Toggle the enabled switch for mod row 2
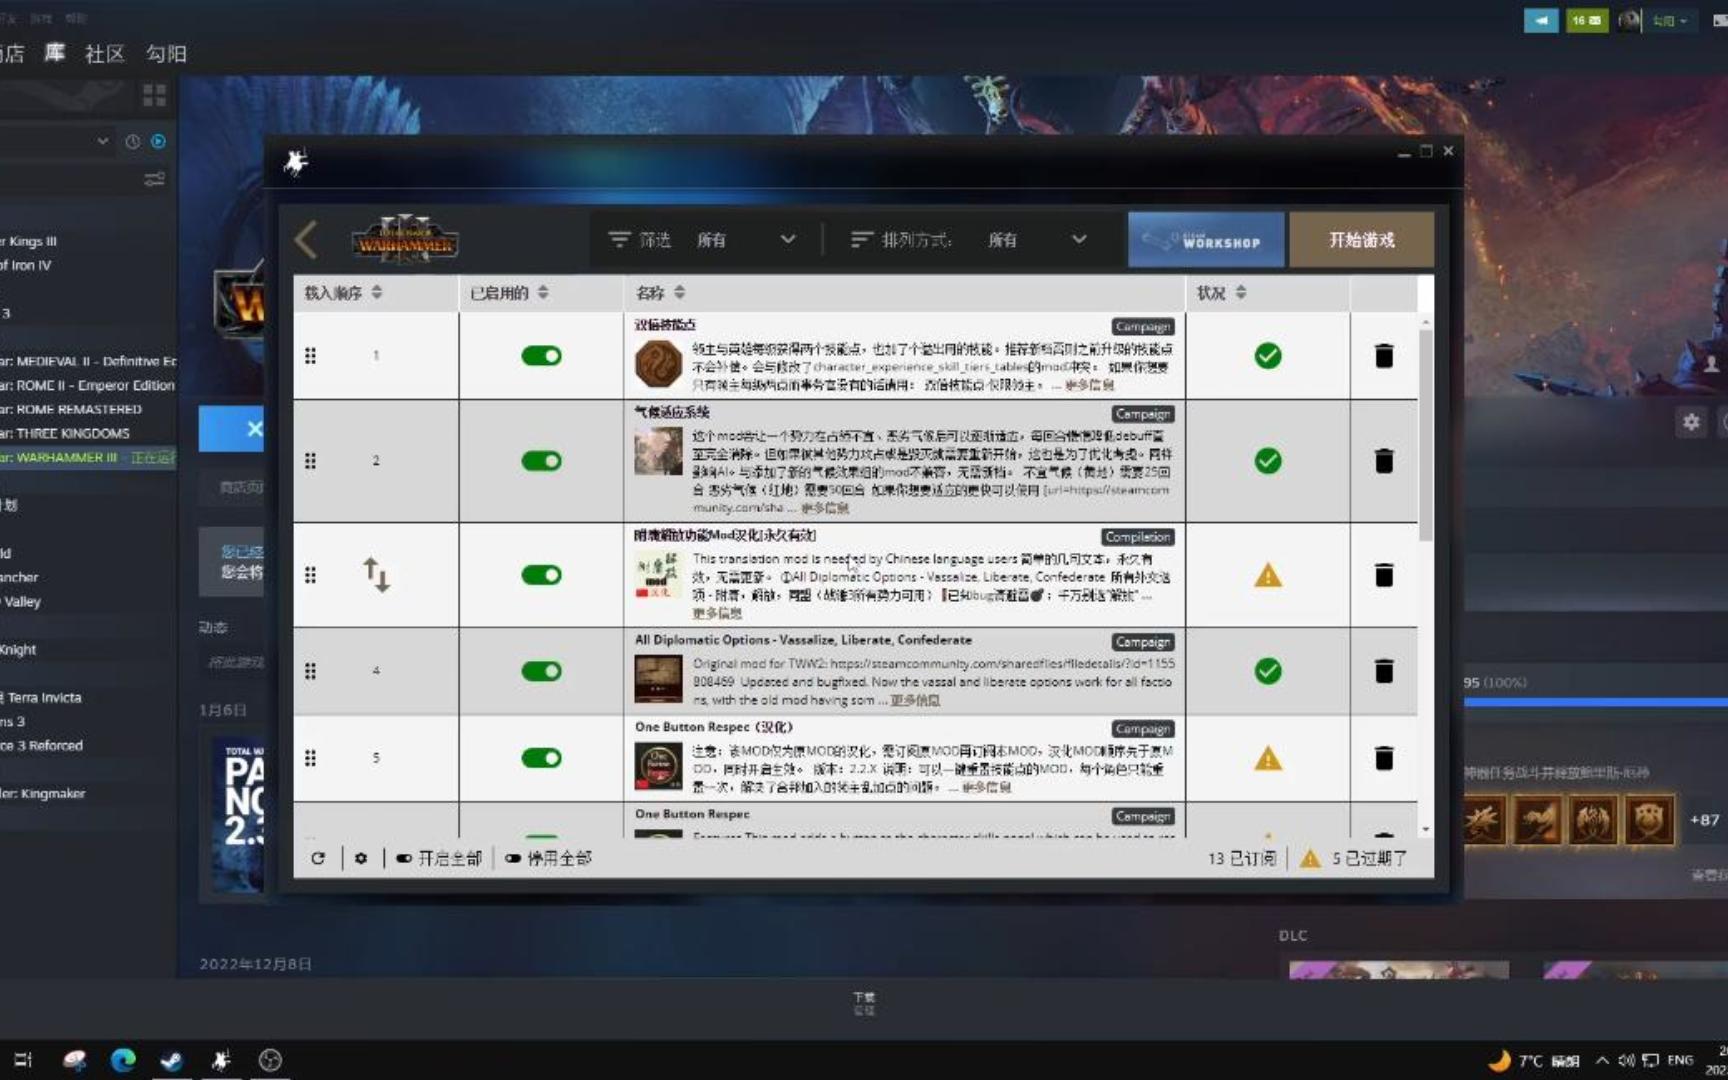1728x1080 pixels. [541, 461]
